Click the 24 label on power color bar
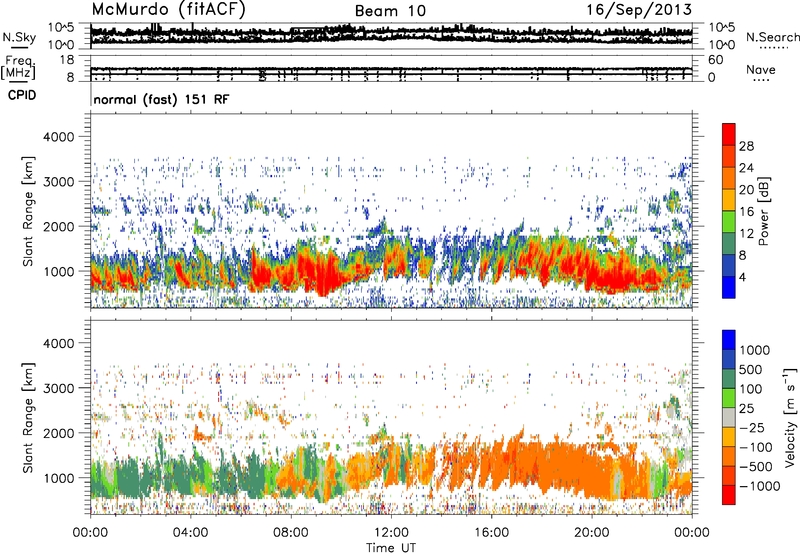 point(746,168)
